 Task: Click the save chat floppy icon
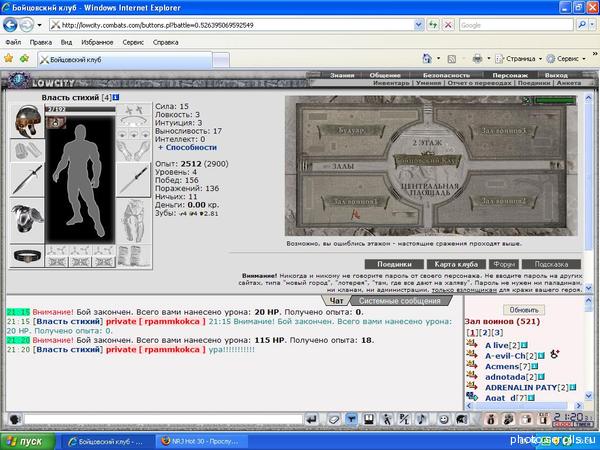368,420
